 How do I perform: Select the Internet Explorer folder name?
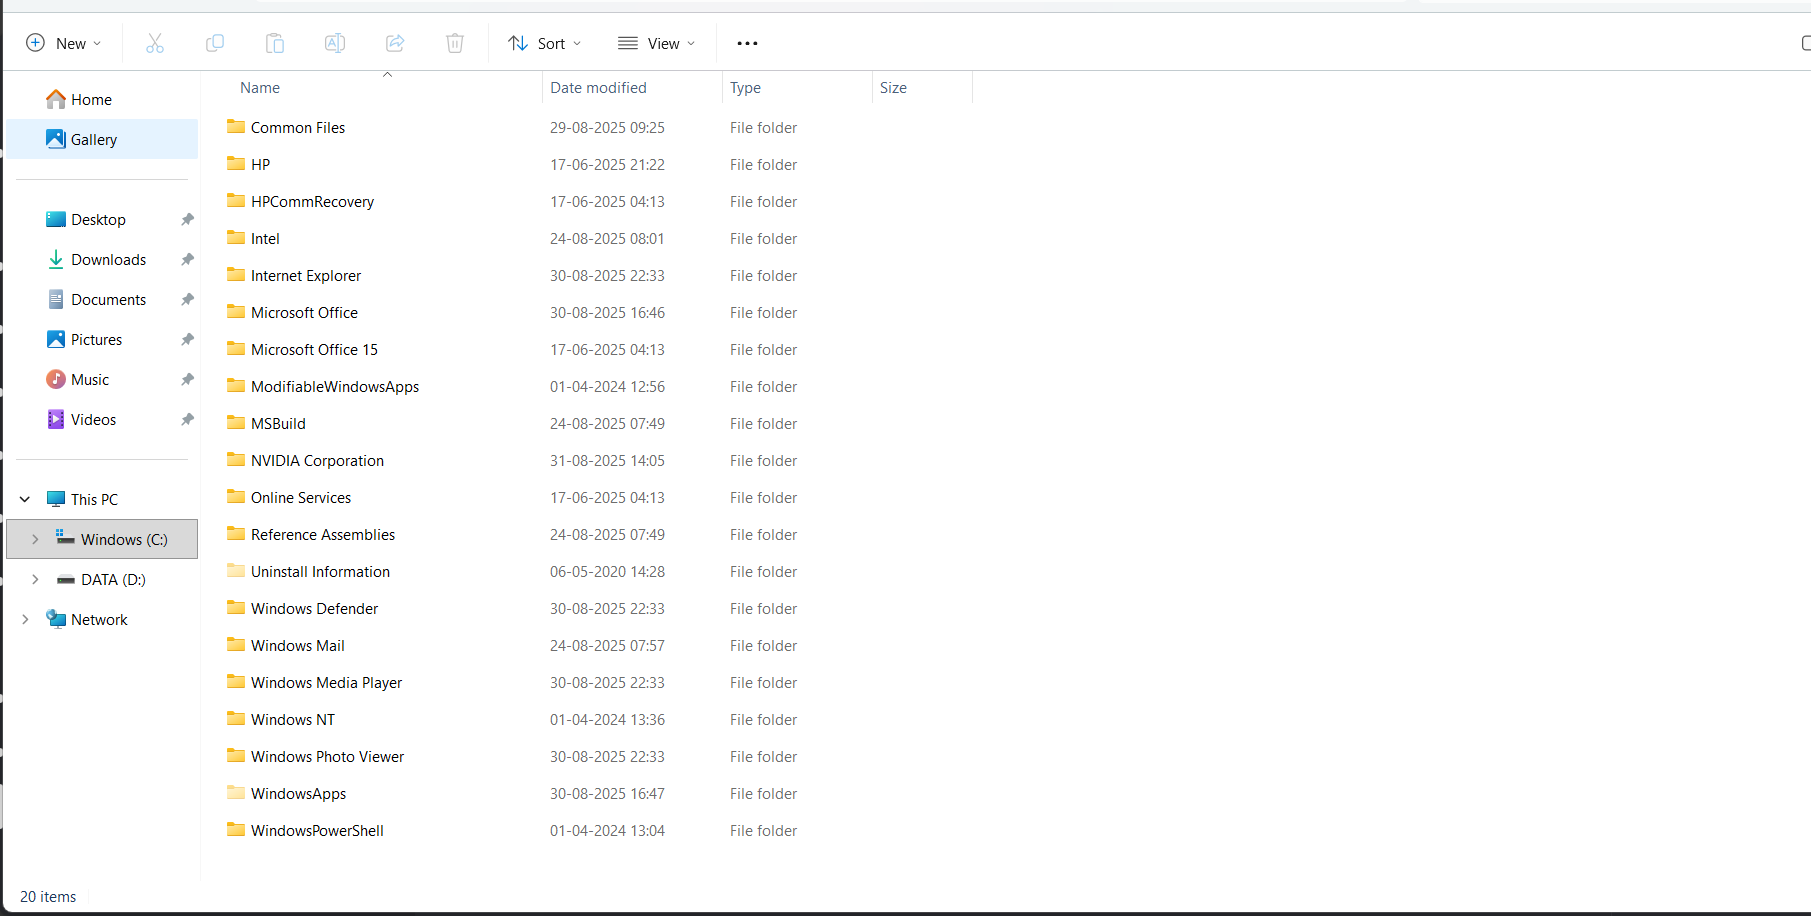[x=306, y=275]
